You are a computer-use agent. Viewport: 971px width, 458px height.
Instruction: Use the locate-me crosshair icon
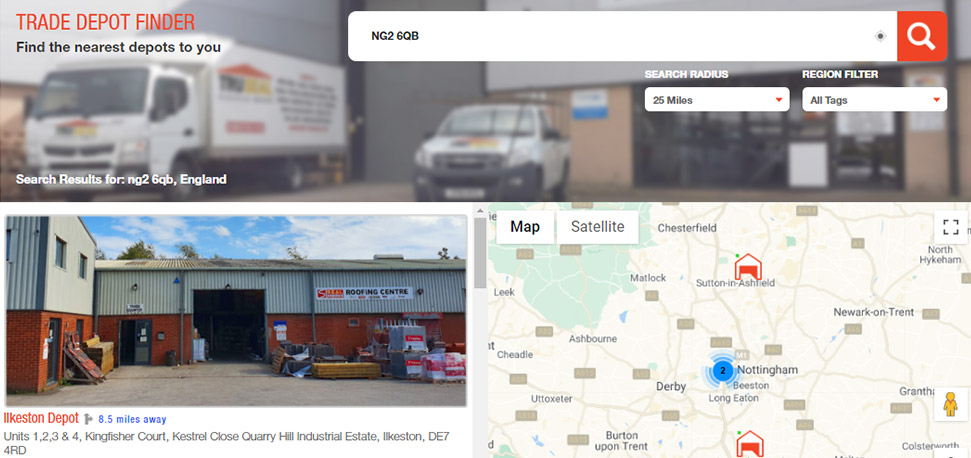(880, 37)
